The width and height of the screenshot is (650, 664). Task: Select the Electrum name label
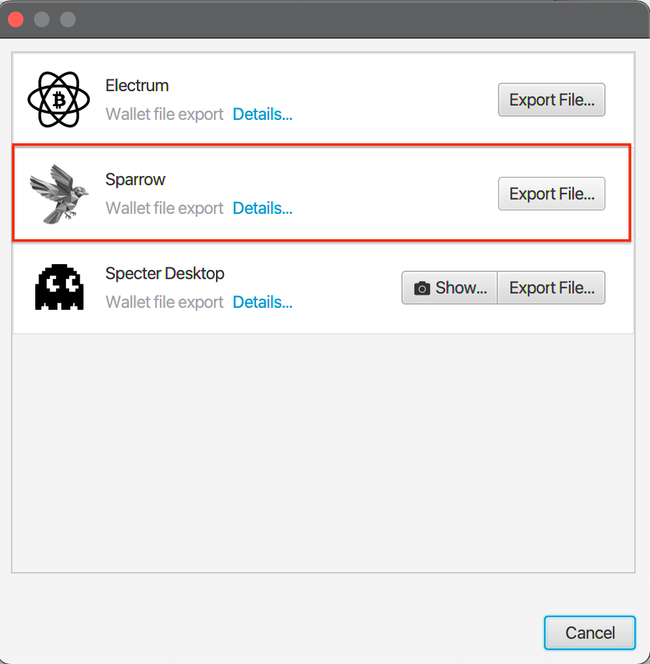click(137, 86)
